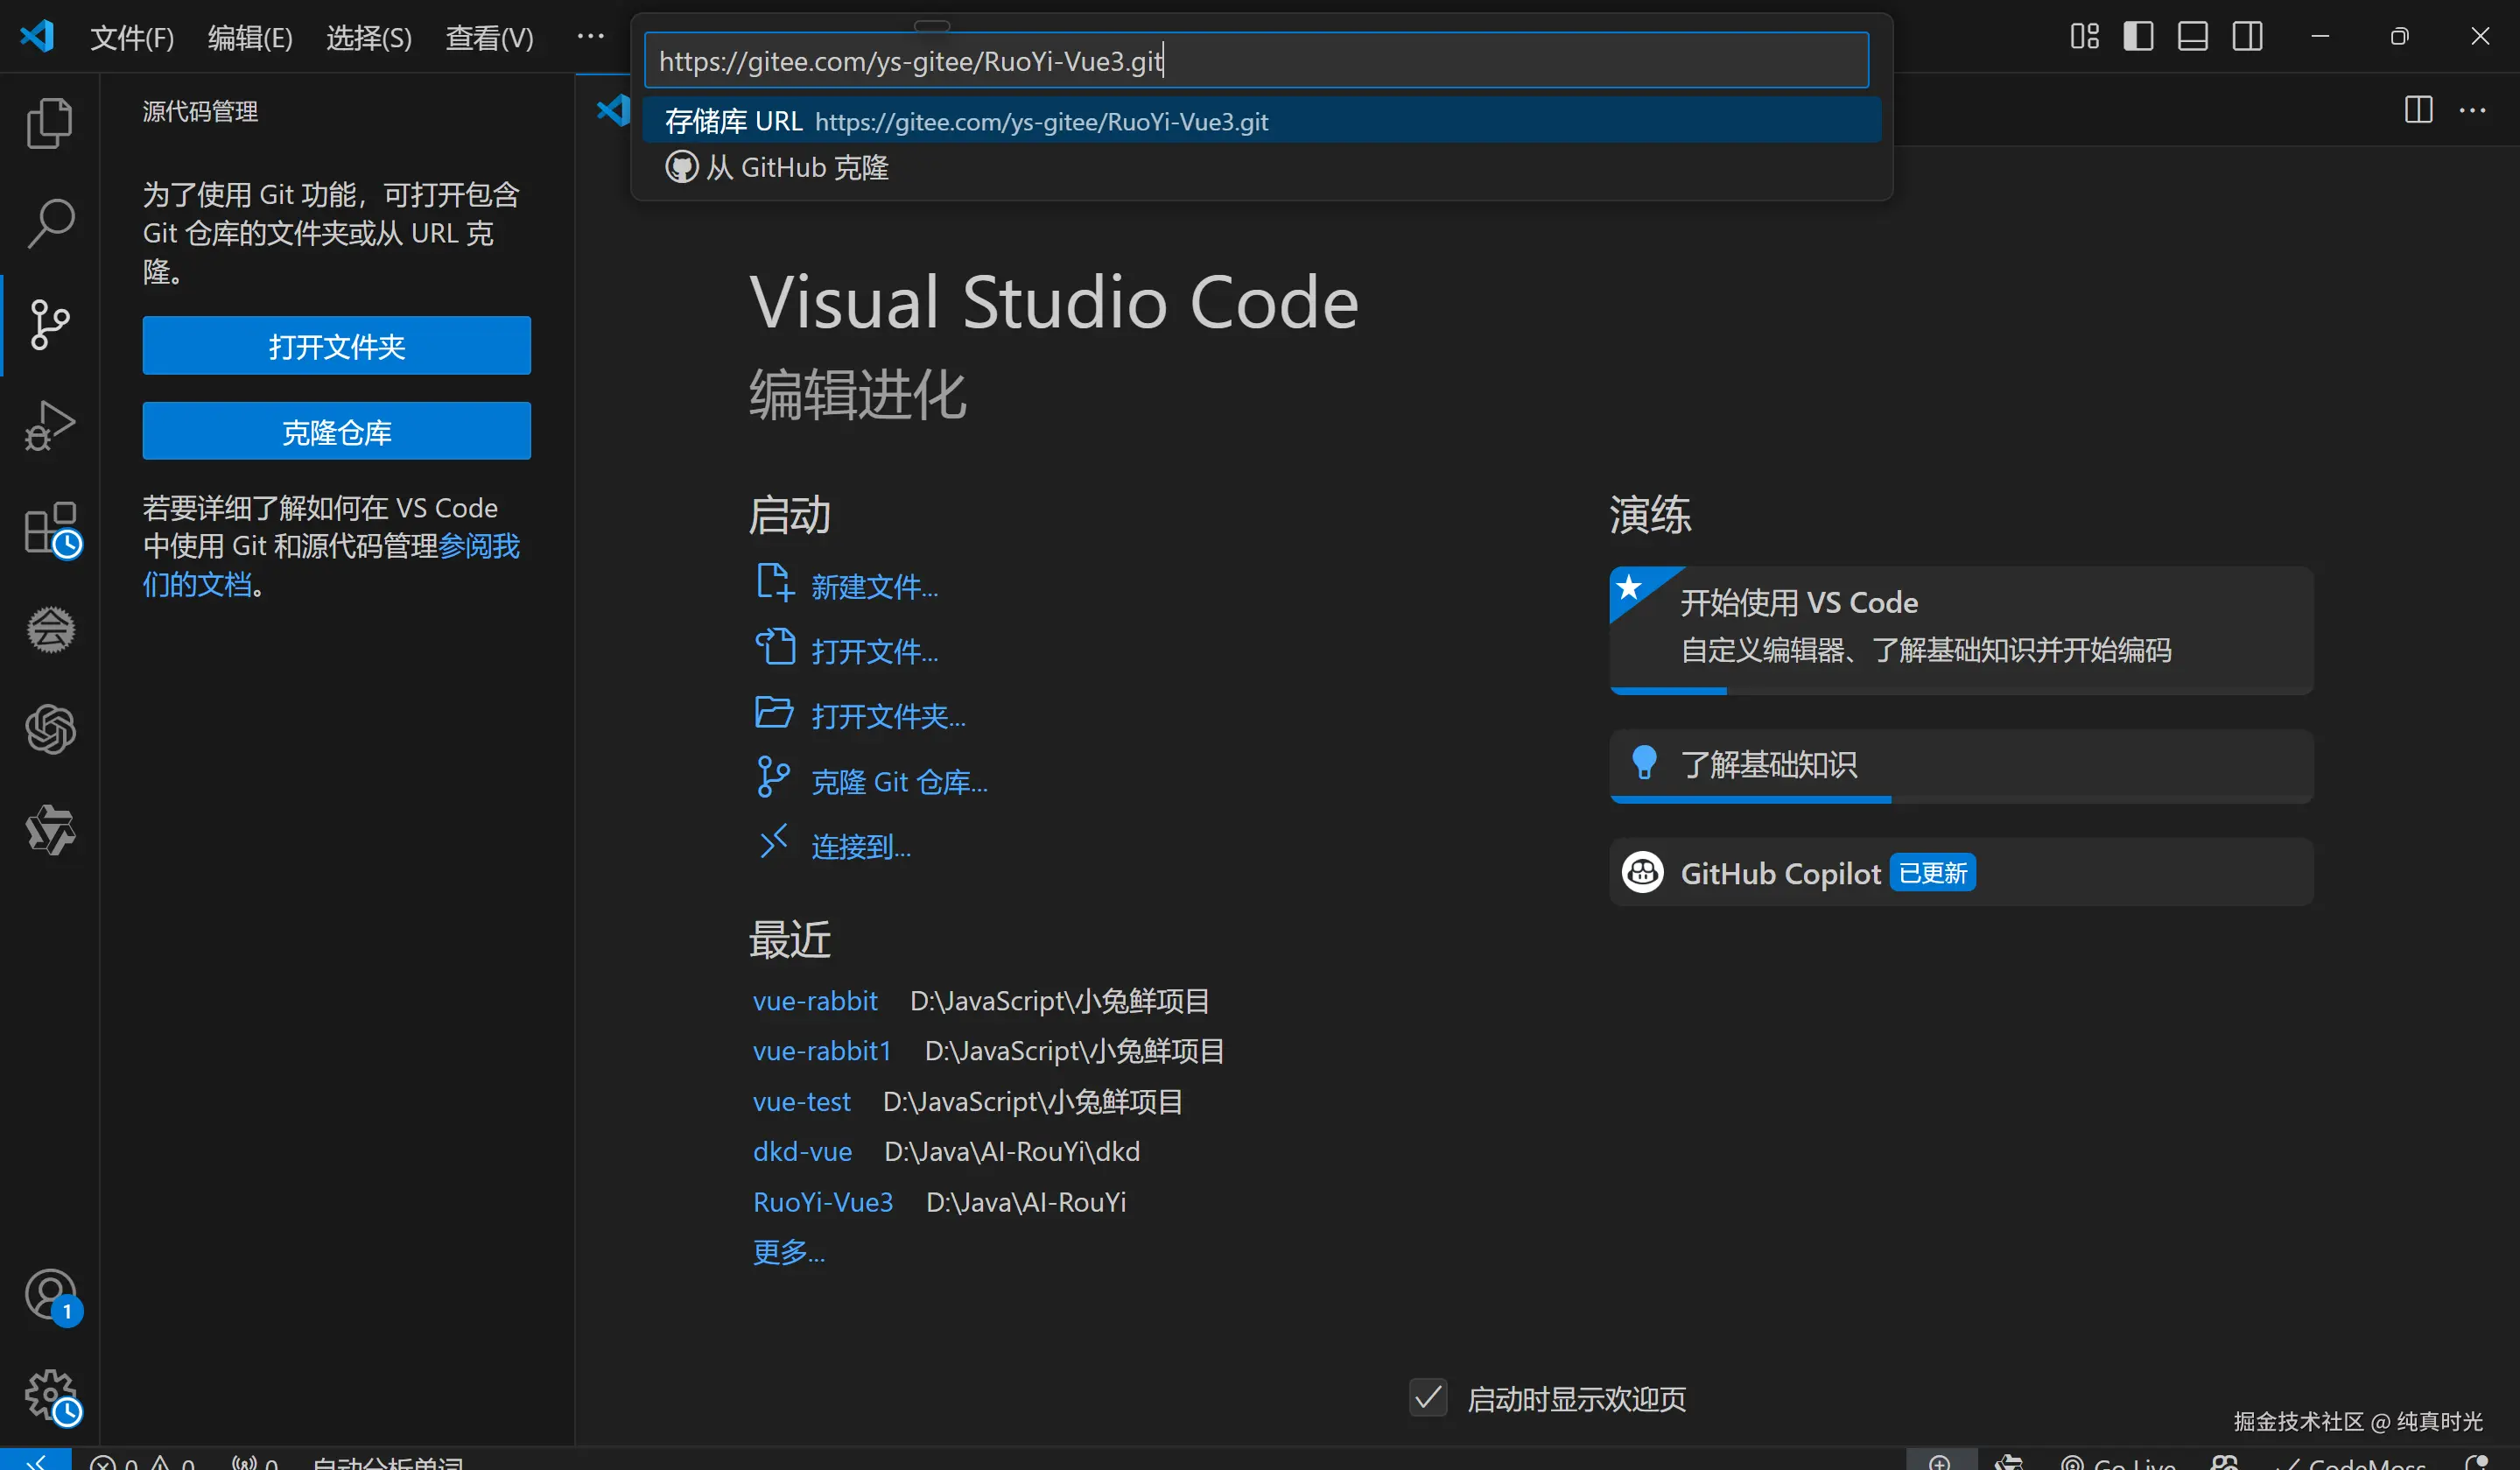Uncheck show welcome page on startup
This screenshot has height=1470, width=2520.
[x=1427, y=1397]
